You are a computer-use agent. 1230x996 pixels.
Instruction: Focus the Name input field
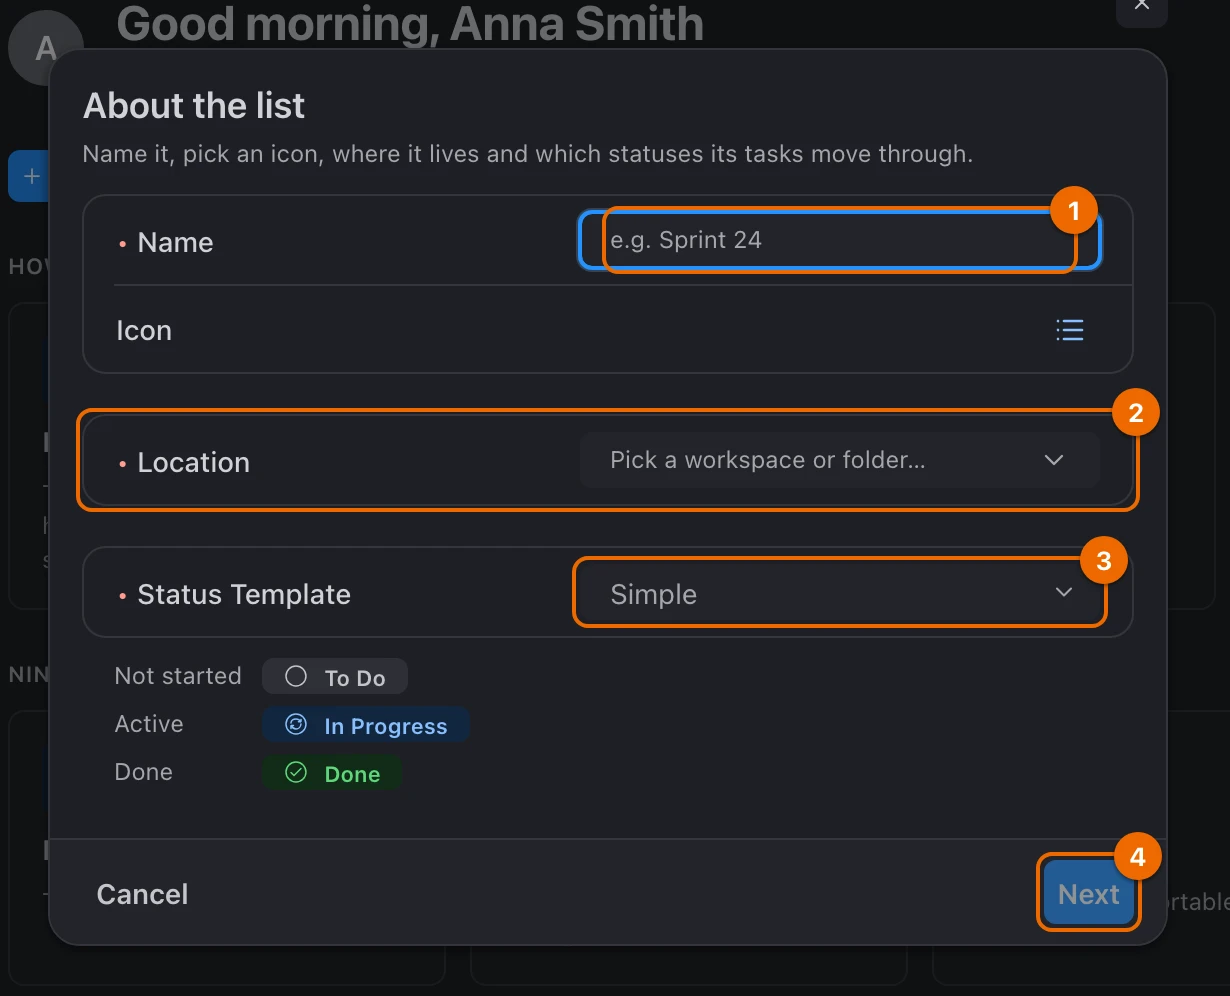pyautogui.click(x=840, y=241)
